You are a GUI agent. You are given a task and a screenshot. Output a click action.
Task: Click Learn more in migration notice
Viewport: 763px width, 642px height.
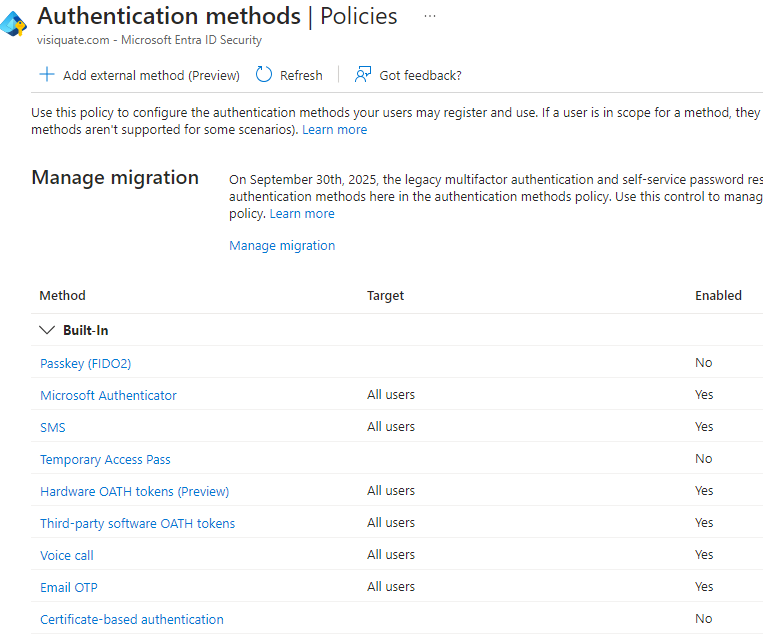[302, 213]
